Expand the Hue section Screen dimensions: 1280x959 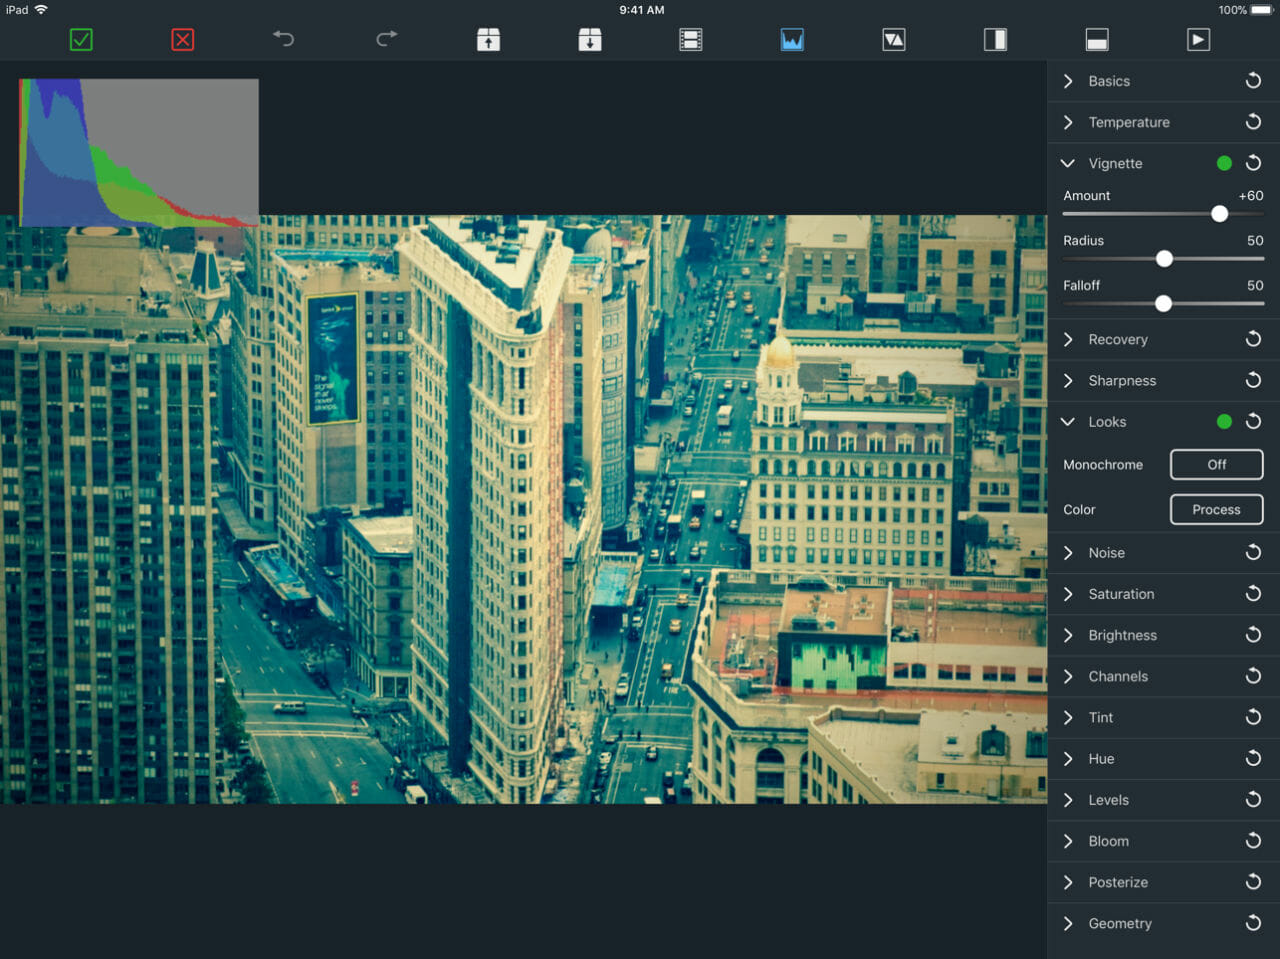[x=1068, y=759]
